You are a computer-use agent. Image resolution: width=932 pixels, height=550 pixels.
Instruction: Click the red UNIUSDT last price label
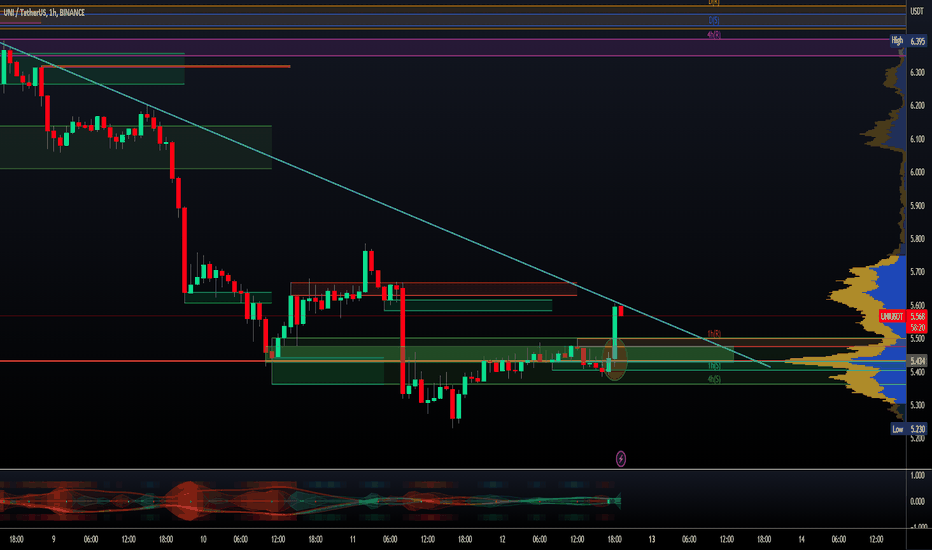[892, 316]
